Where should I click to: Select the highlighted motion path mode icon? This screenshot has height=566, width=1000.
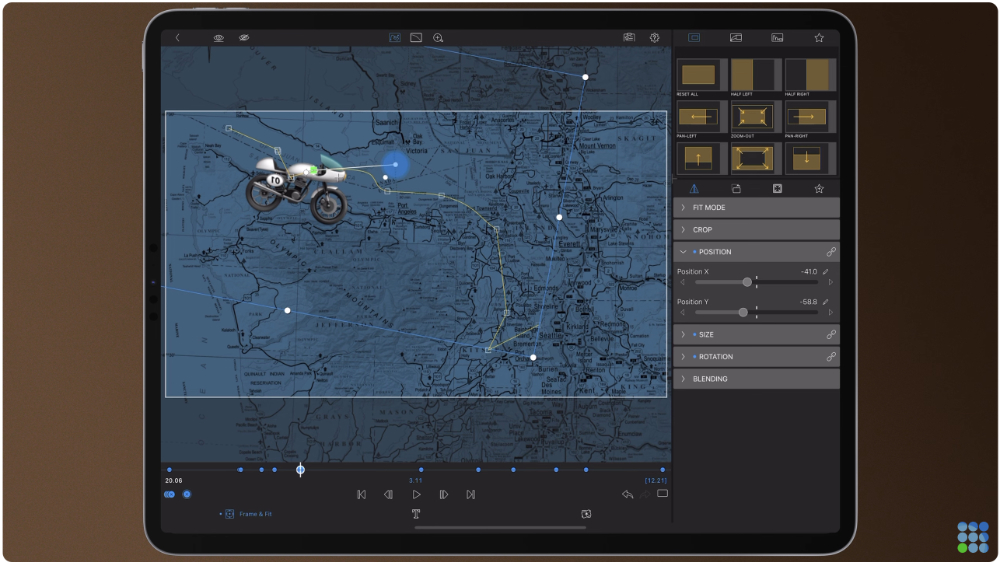pyautogui.click(x=395, y=38)
